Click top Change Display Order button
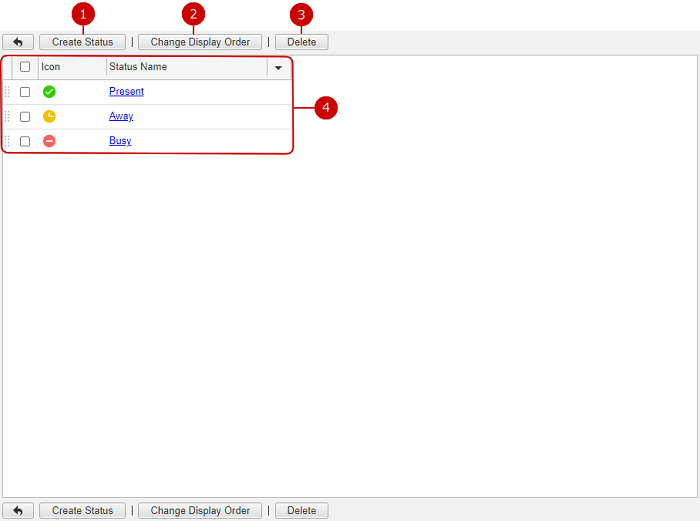700x521 pixels. [x=200, y=43]
